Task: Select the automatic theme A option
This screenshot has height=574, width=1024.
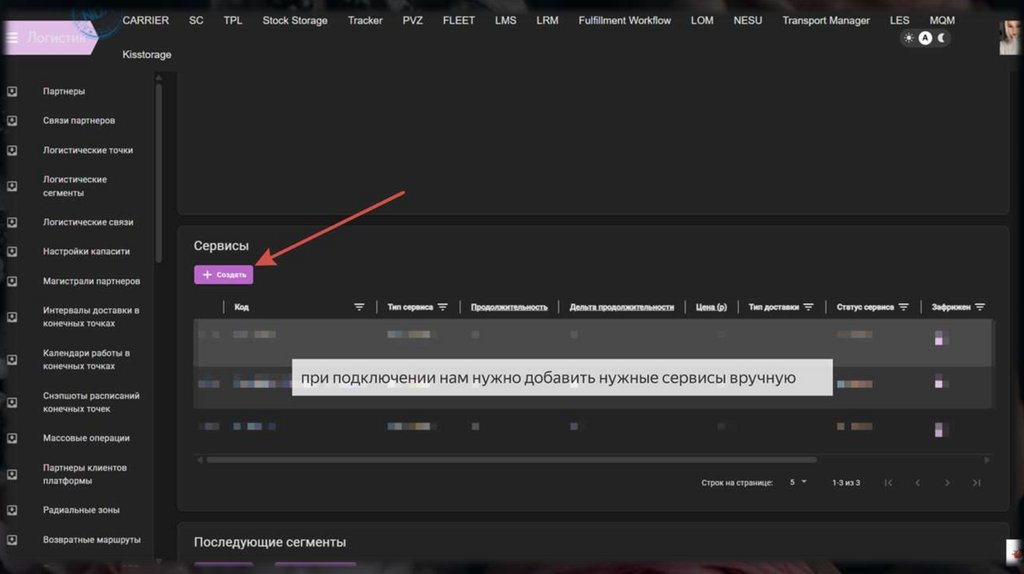Action: click(x=925, y=38)
